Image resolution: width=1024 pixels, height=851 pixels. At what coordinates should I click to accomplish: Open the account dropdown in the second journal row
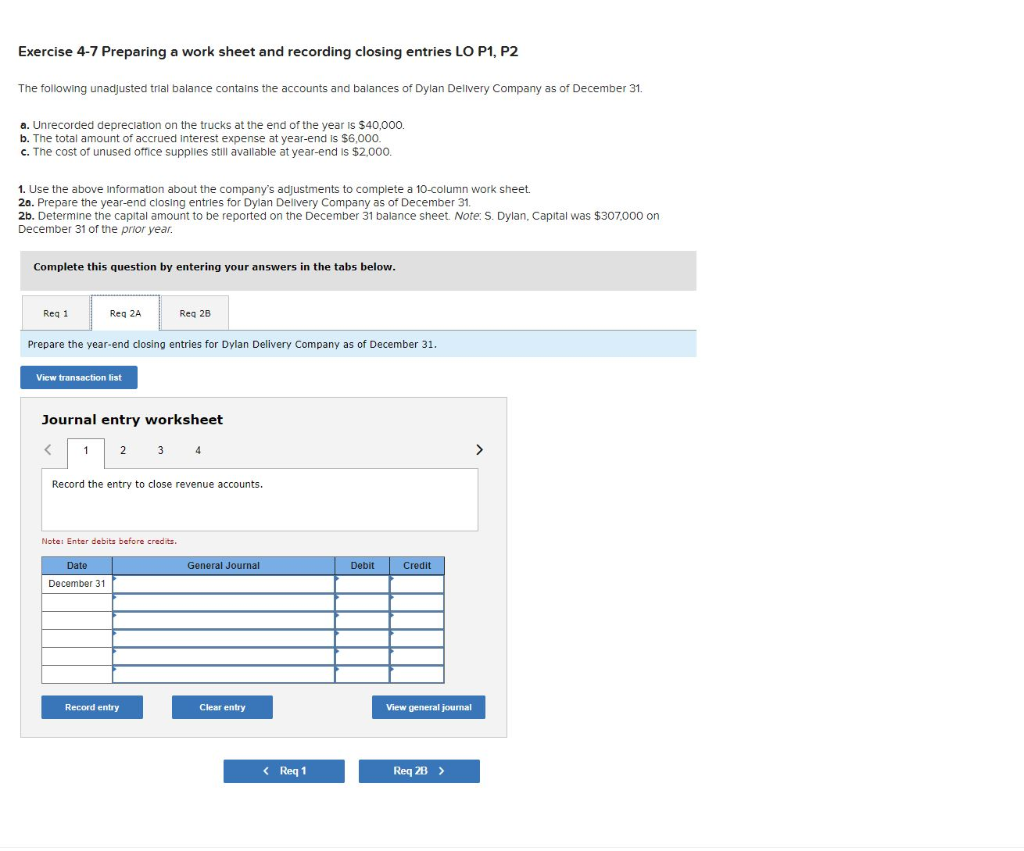(x=223, y=601)
